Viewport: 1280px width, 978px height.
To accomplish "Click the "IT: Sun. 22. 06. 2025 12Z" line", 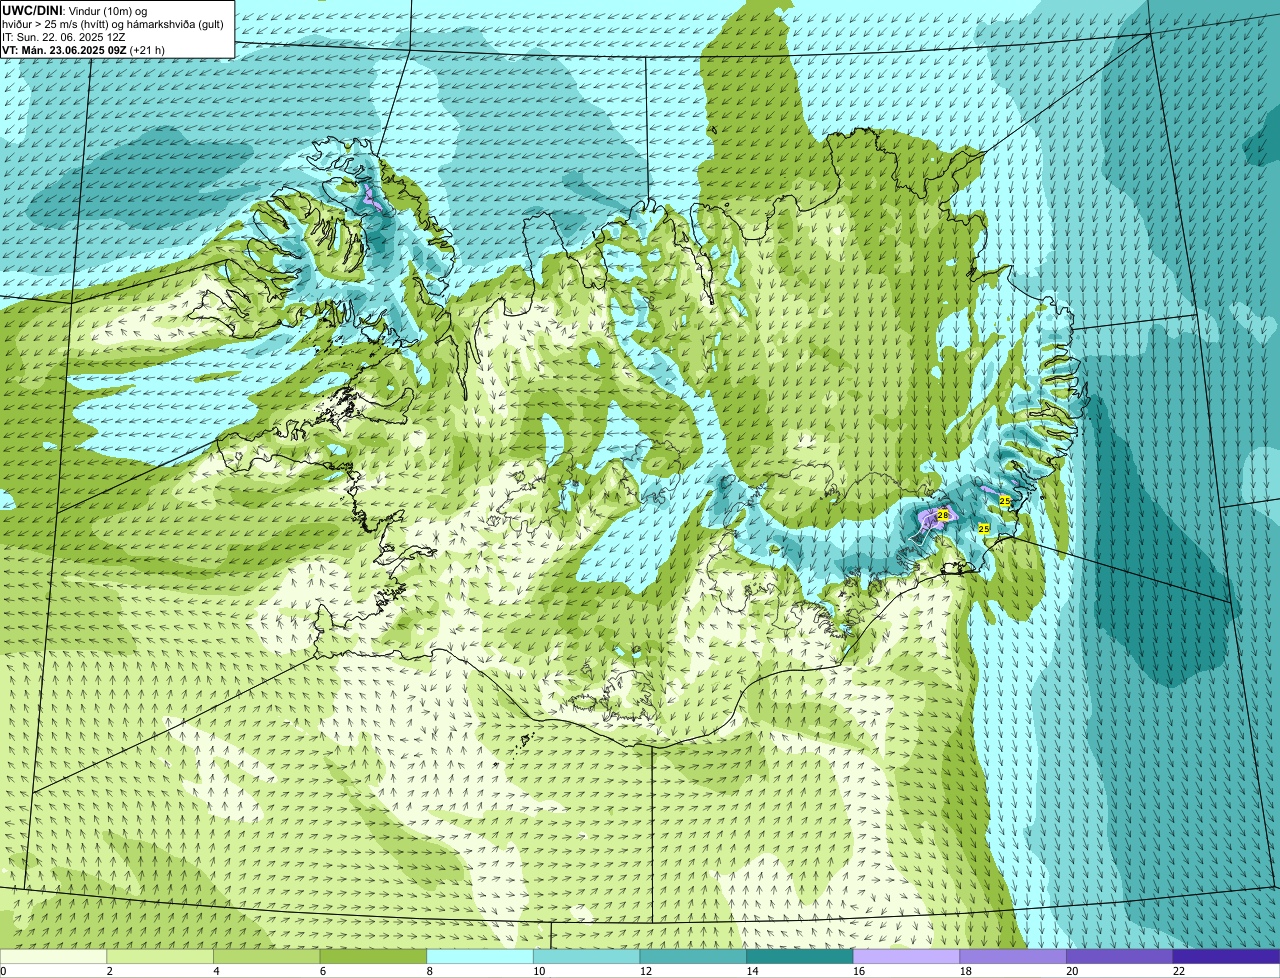I will coord(63,36).
